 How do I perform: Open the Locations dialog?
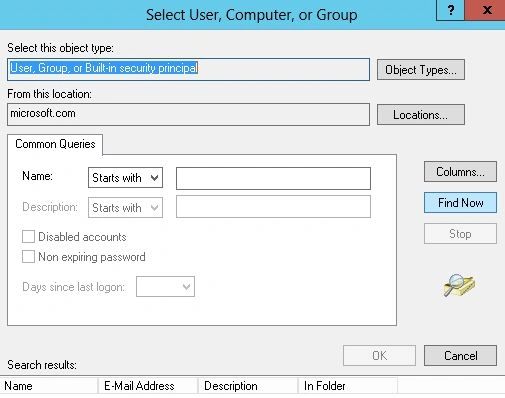click(x=421, y=115)
